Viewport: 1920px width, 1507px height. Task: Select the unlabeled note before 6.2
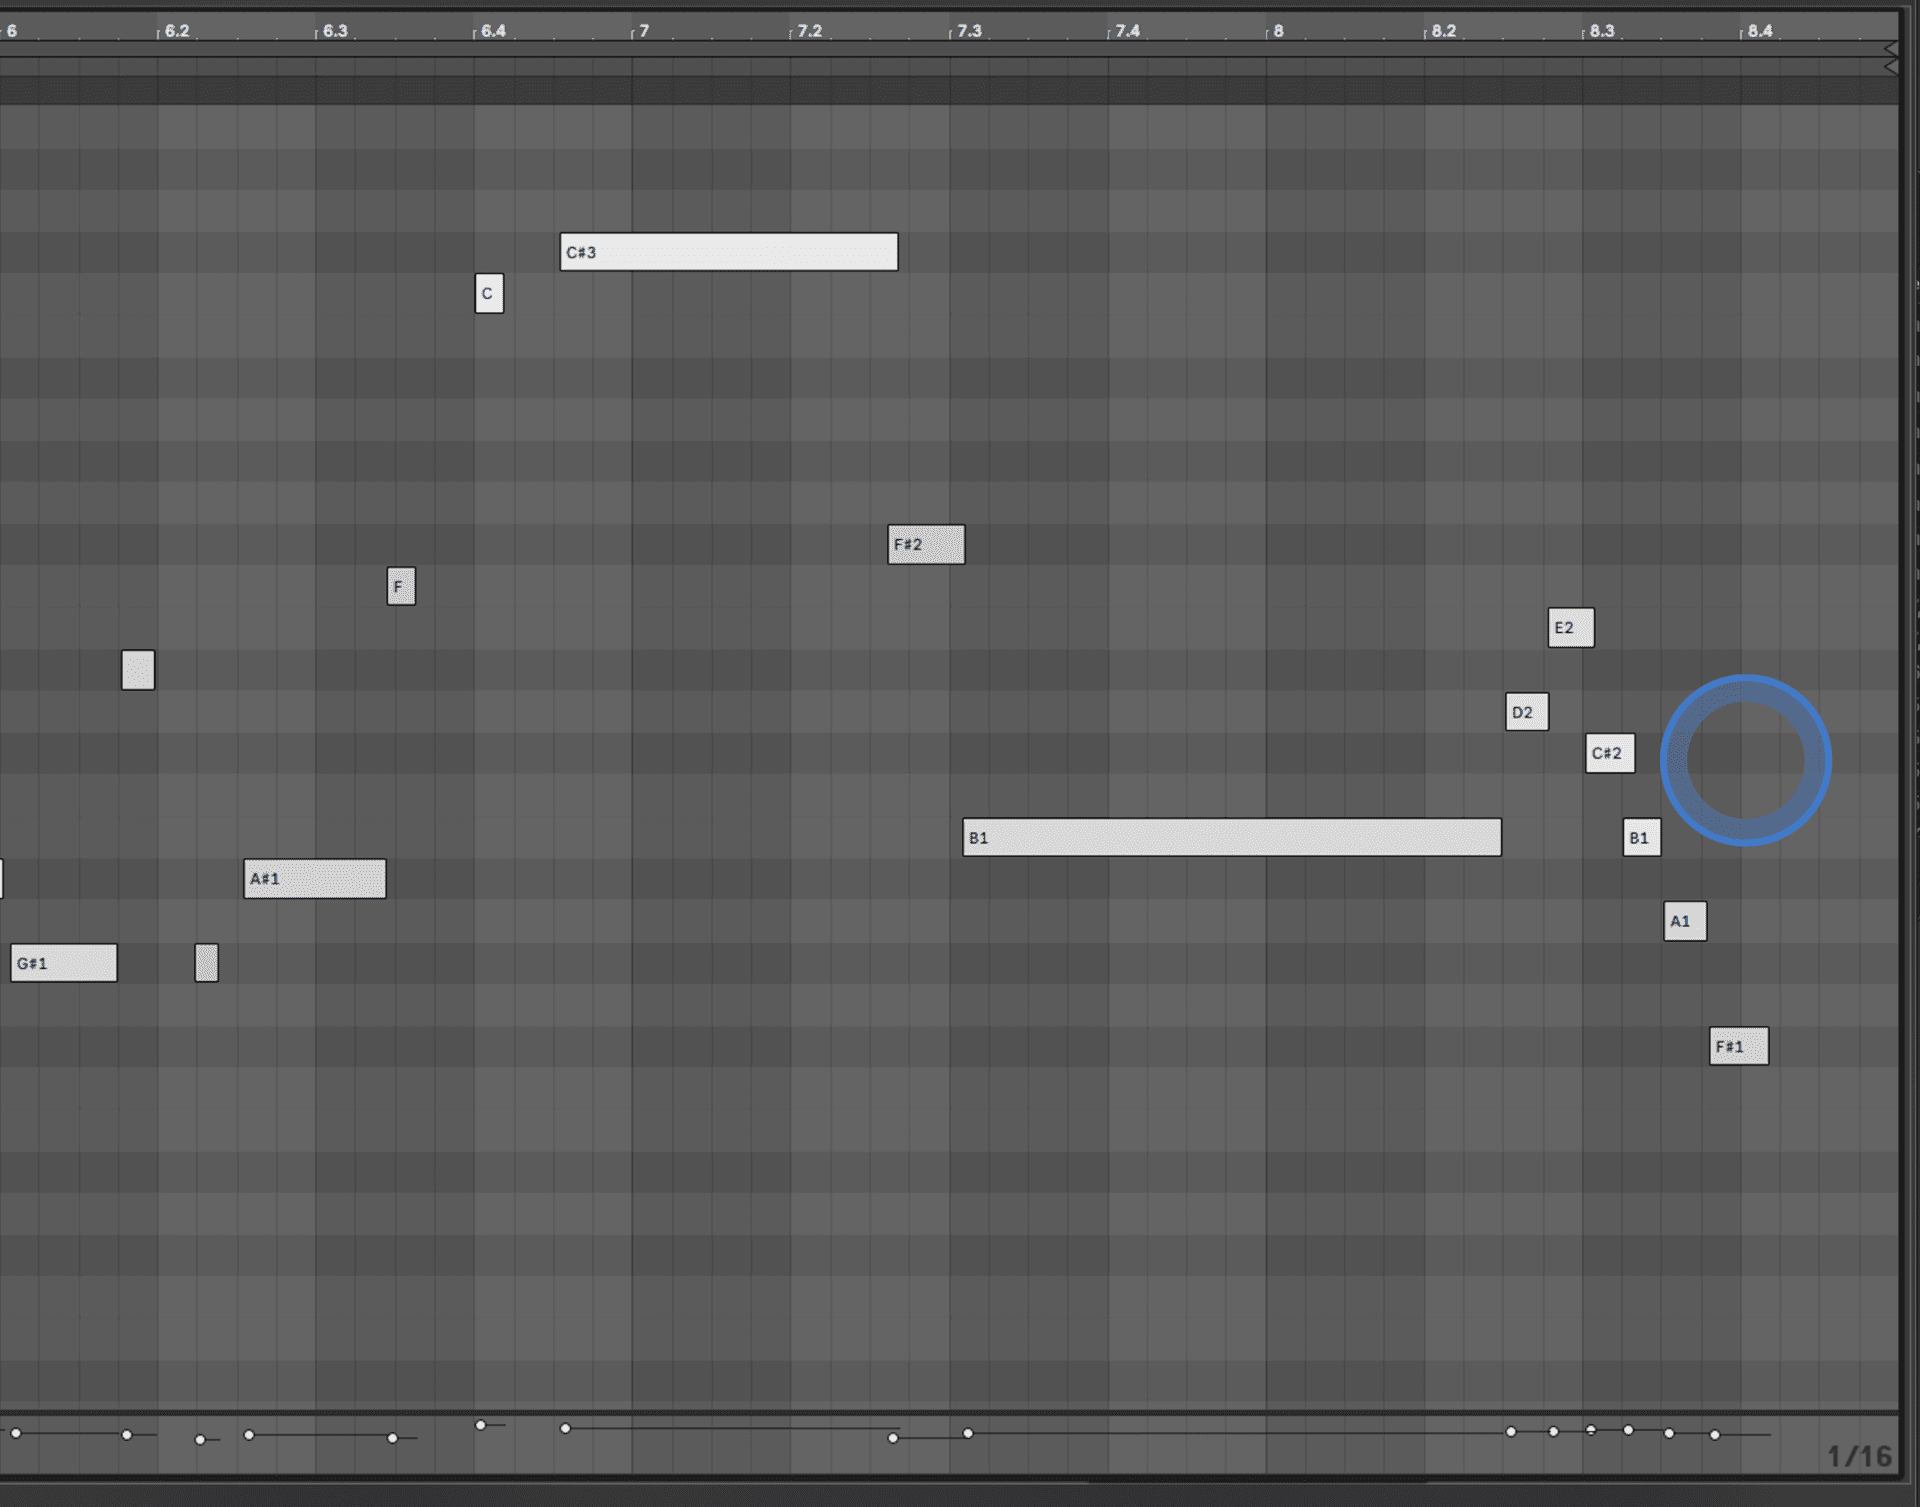(138, 670)
